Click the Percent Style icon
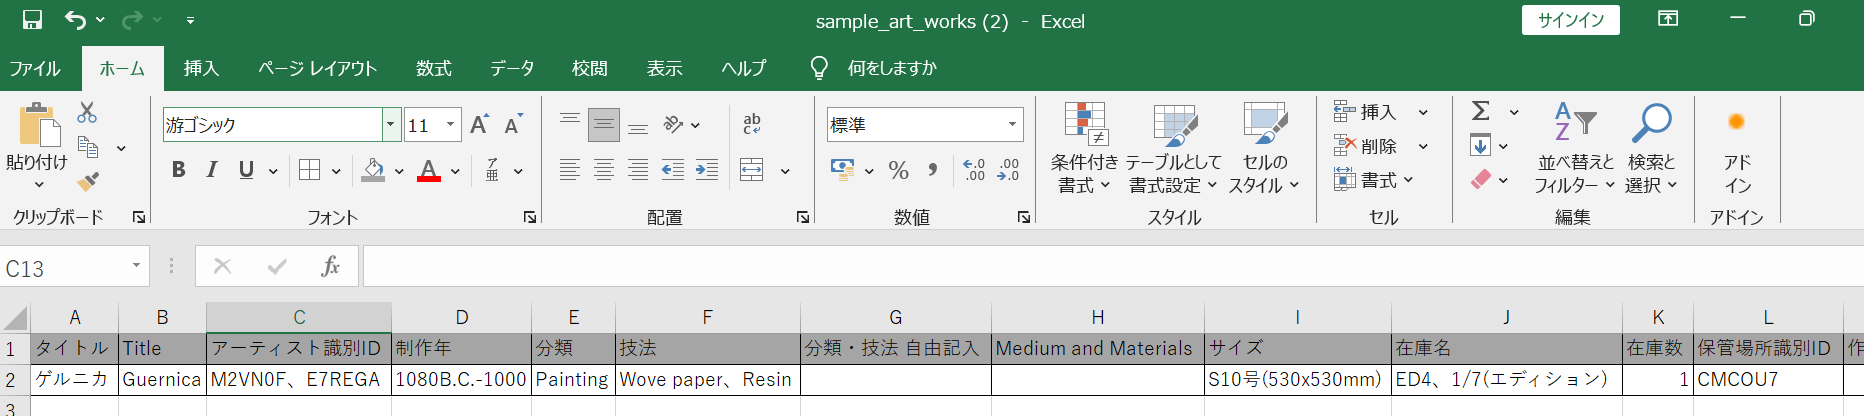Viewport: 1864px width, 416px height. tap(898, 171)
